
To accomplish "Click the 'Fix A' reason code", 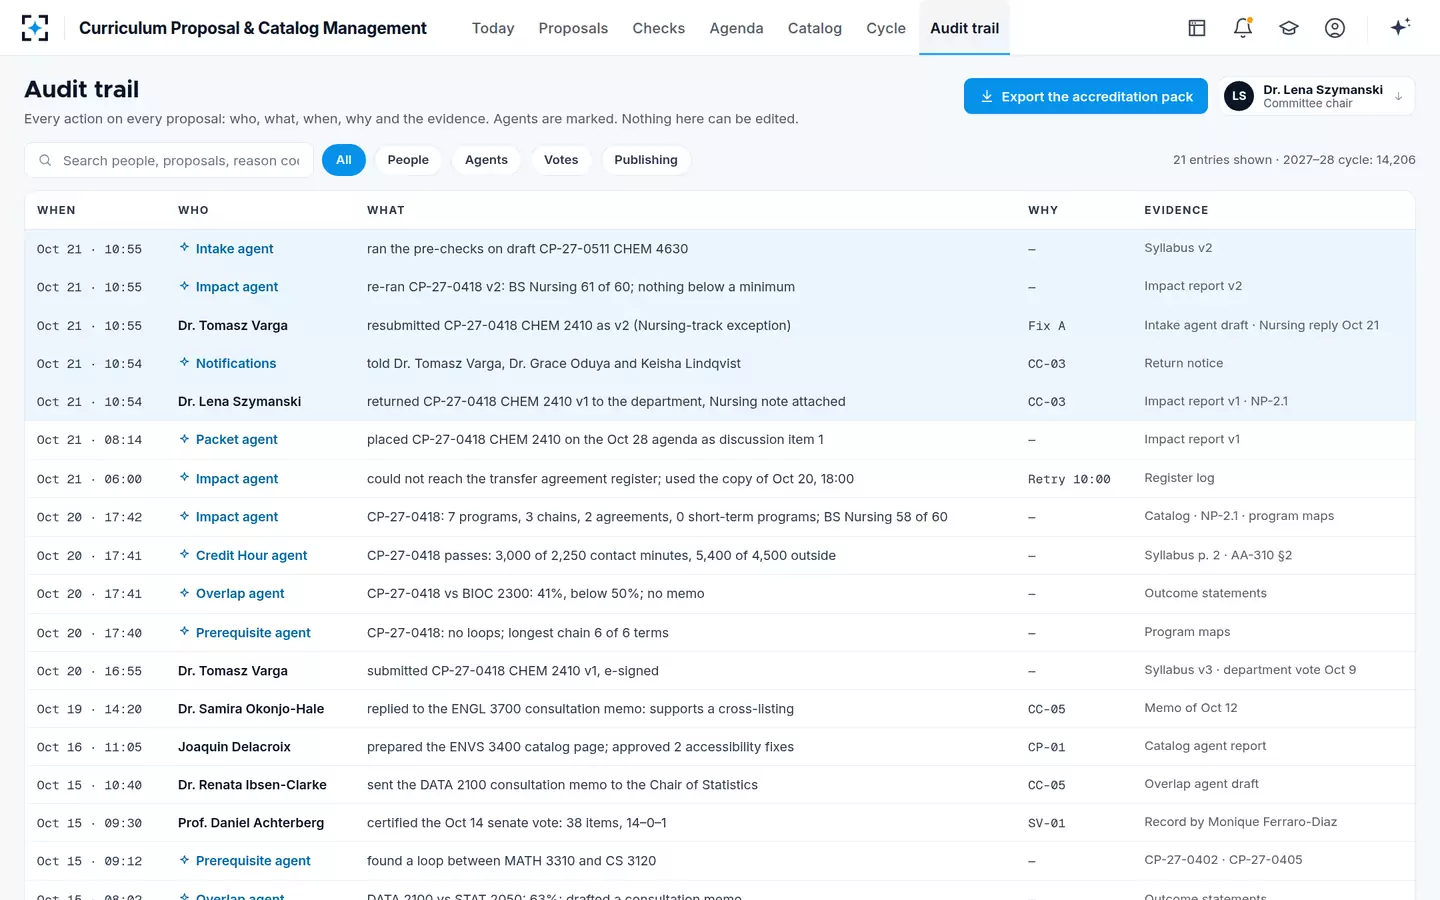I will 1047,326.
